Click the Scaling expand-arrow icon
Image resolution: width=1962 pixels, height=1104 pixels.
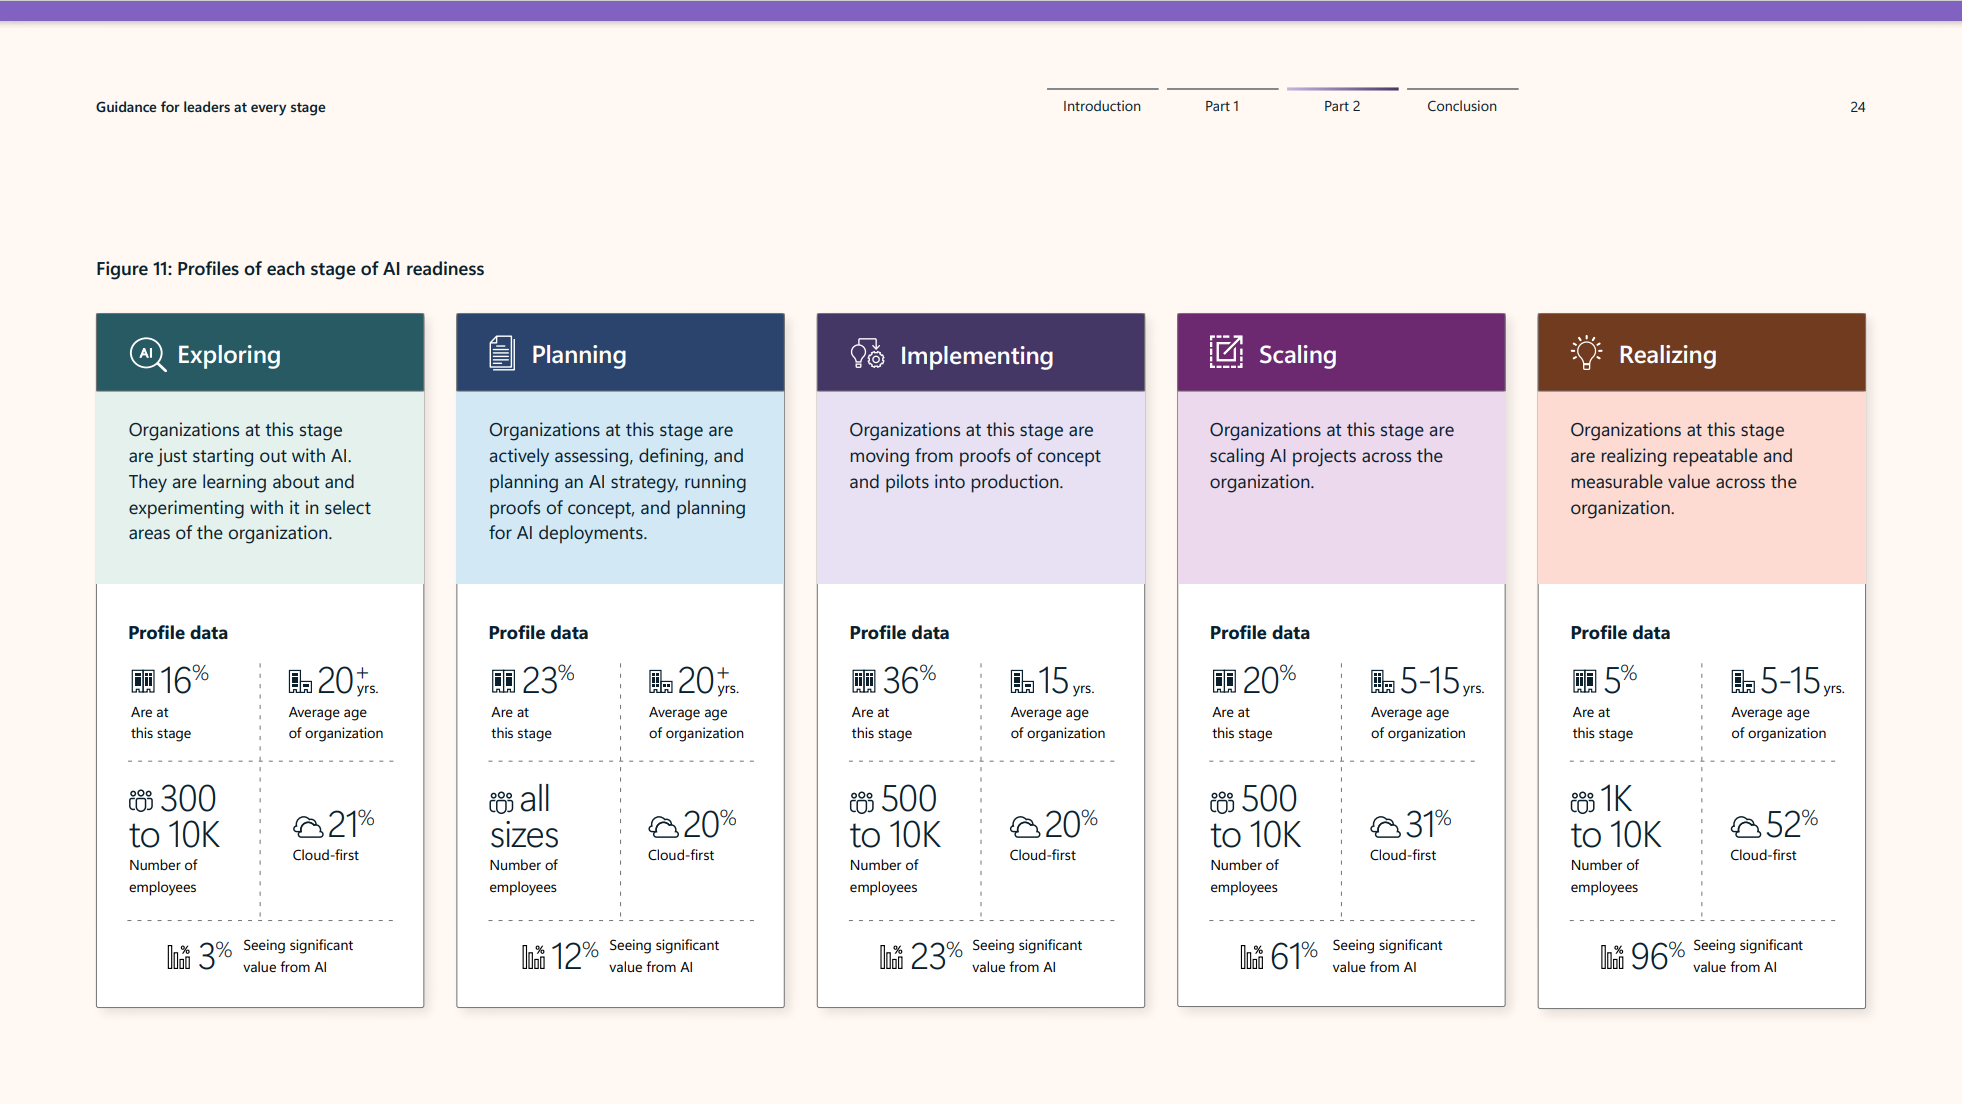[1225, 352]
